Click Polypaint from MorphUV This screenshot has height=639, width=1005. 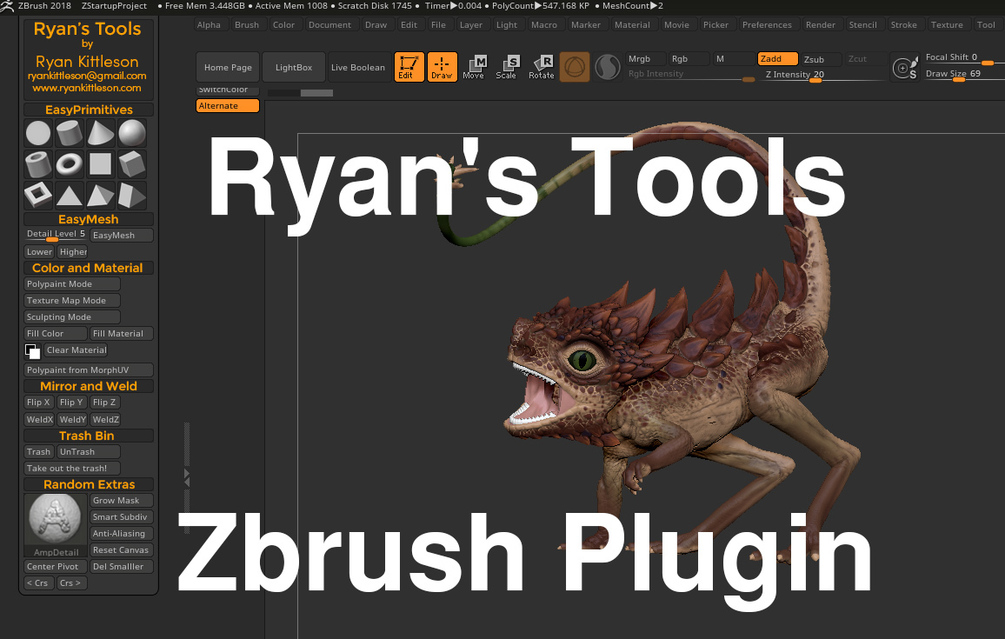coord(89,370)
